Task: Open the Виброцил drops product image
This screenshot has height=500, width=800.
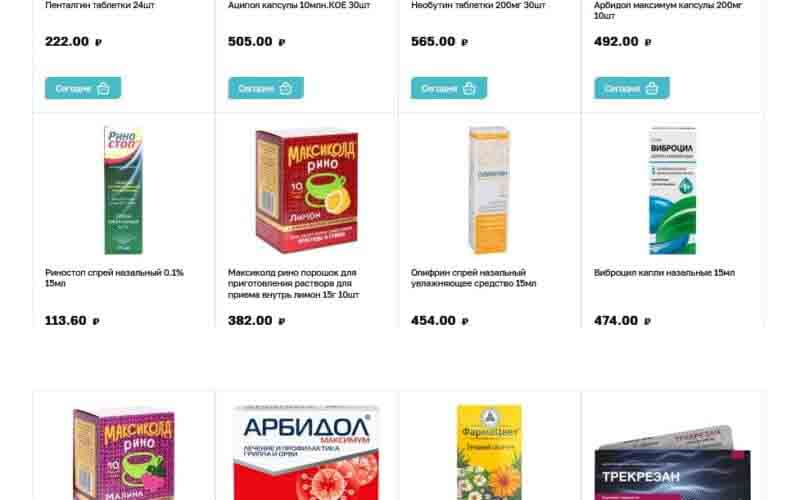Action: (672, 190)
